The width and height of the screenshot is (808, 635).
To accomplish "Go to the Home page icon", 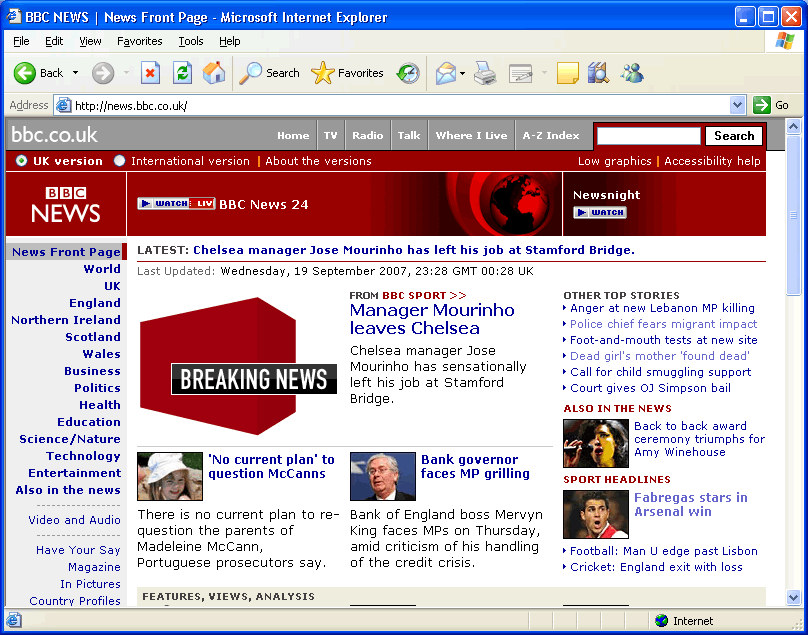I will click(x=214, y=73).
